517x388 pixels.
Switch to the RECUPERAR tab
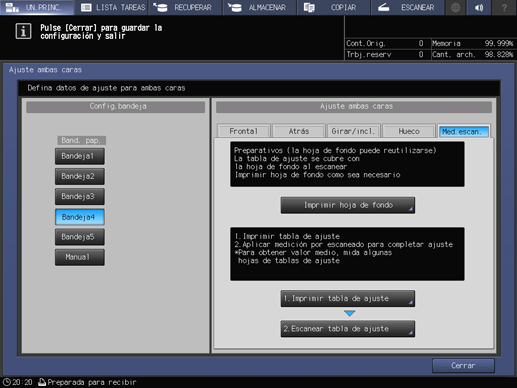point(185,7)
